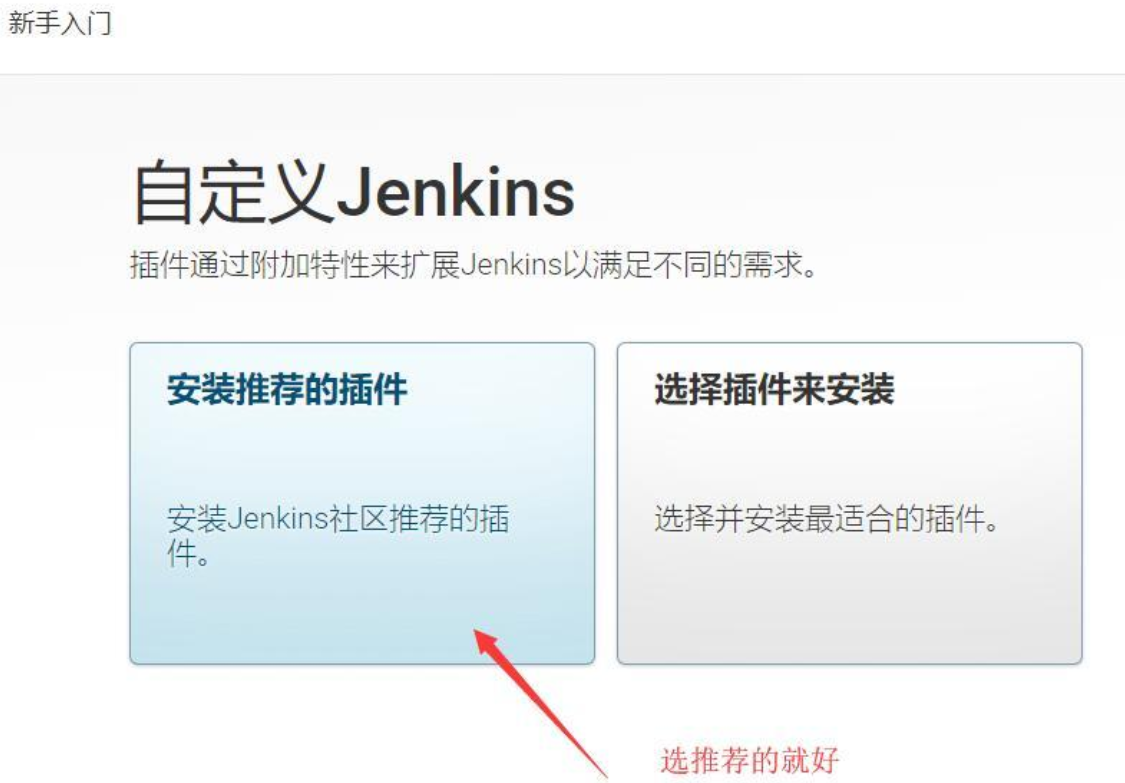Click the 安装Jenkins社区推荐的插件 description text
Image resolution: width=1125 pixels, height=783 pixels.
point(338,535)
